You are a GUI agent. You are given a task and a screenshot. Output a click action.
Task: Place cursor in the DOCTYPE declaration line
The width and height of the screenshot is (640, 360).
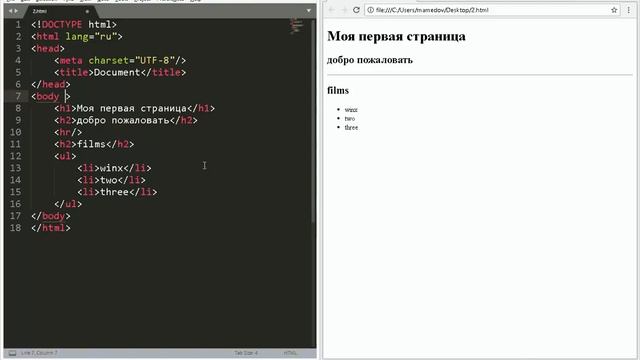coord(74,25)
